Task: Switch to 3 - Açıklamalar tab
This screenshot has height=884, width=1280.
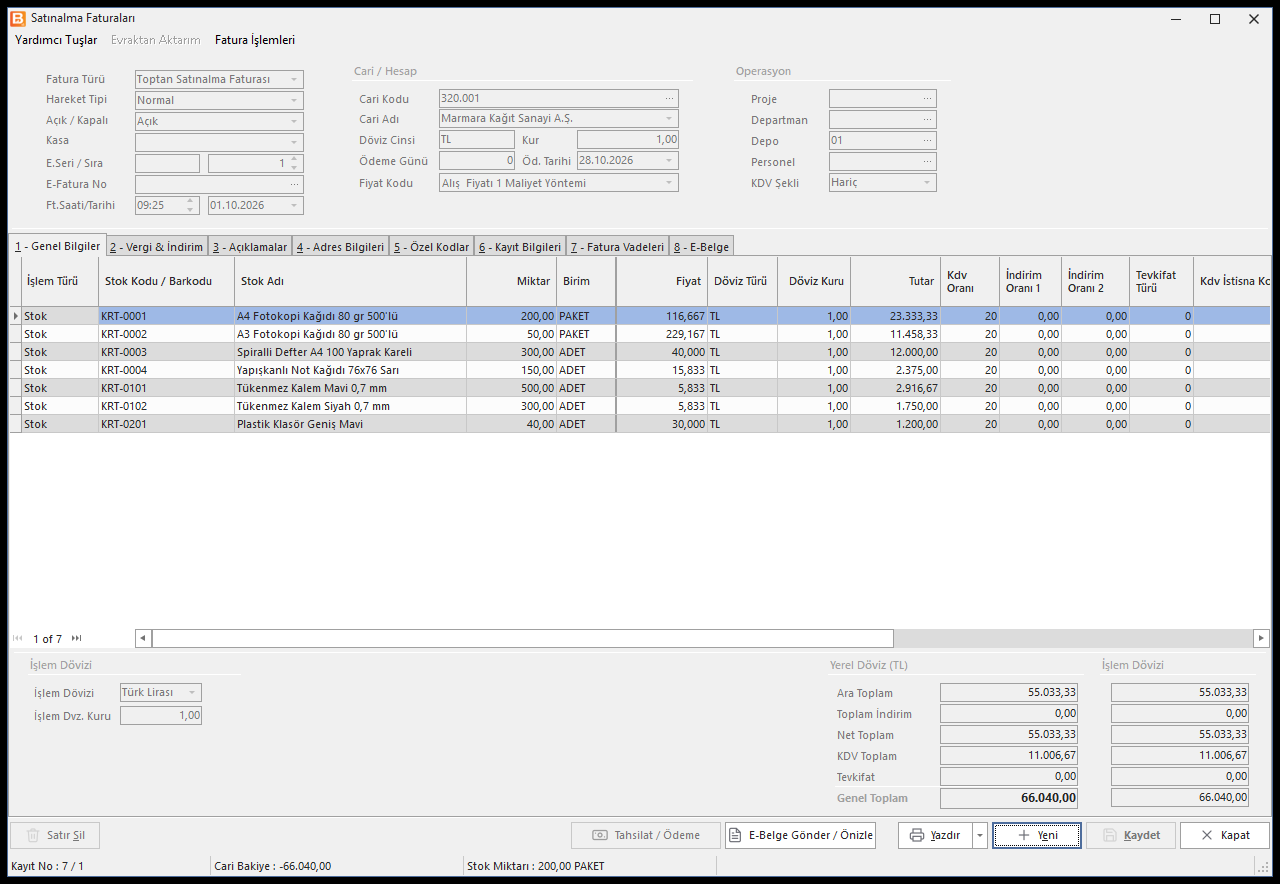Action: click(x=250, y=247)
